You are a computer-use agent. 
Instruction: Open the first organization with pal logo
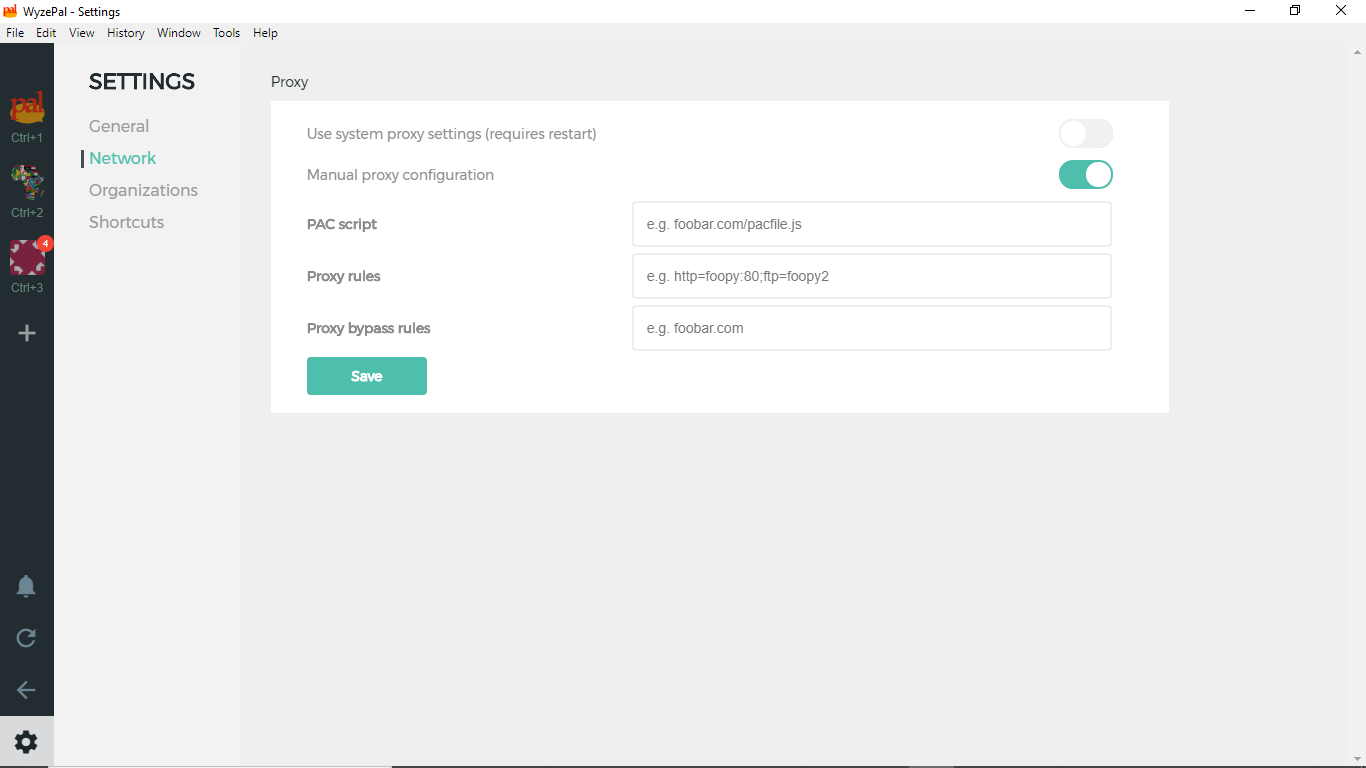pos(27,107)
